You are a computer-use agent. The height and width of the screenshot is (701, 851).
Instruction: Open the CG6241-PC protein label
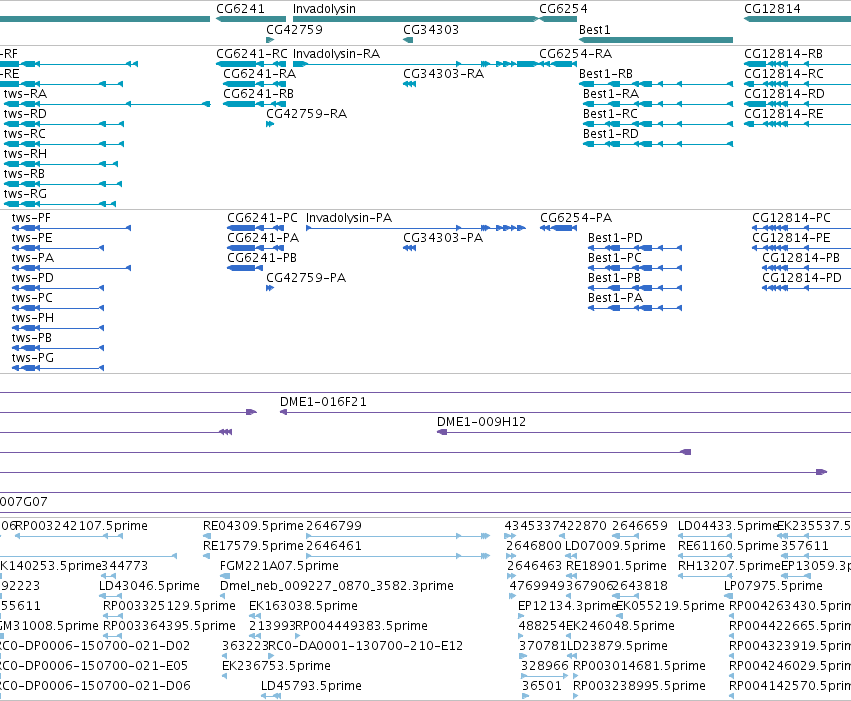tap(262, 218)
